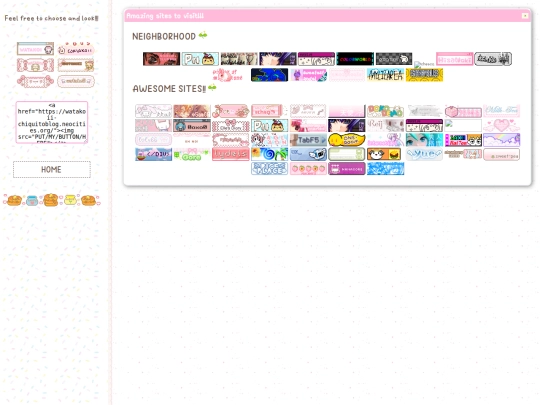
Task: Open the gray rounded button with castle
Action: coord(493,59)
